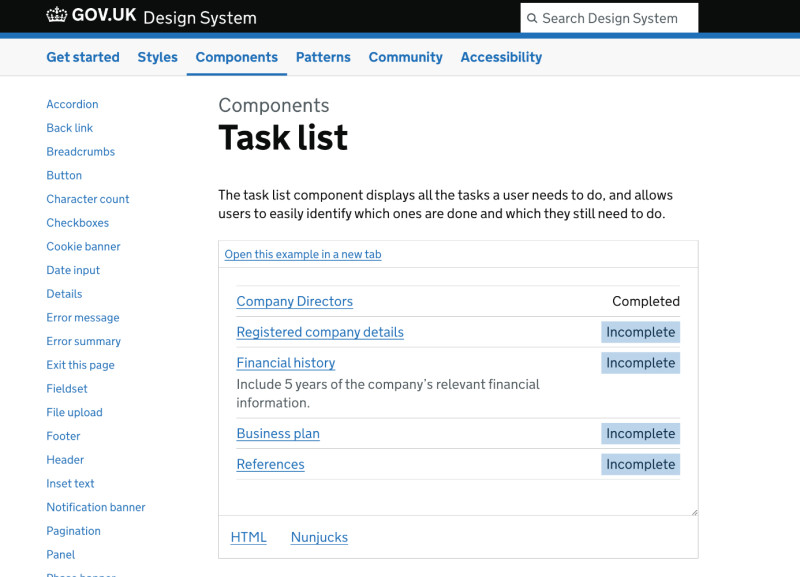
Task: Grab the example frame resize handle
Action: pyautogui.click(x=693, y=511)
